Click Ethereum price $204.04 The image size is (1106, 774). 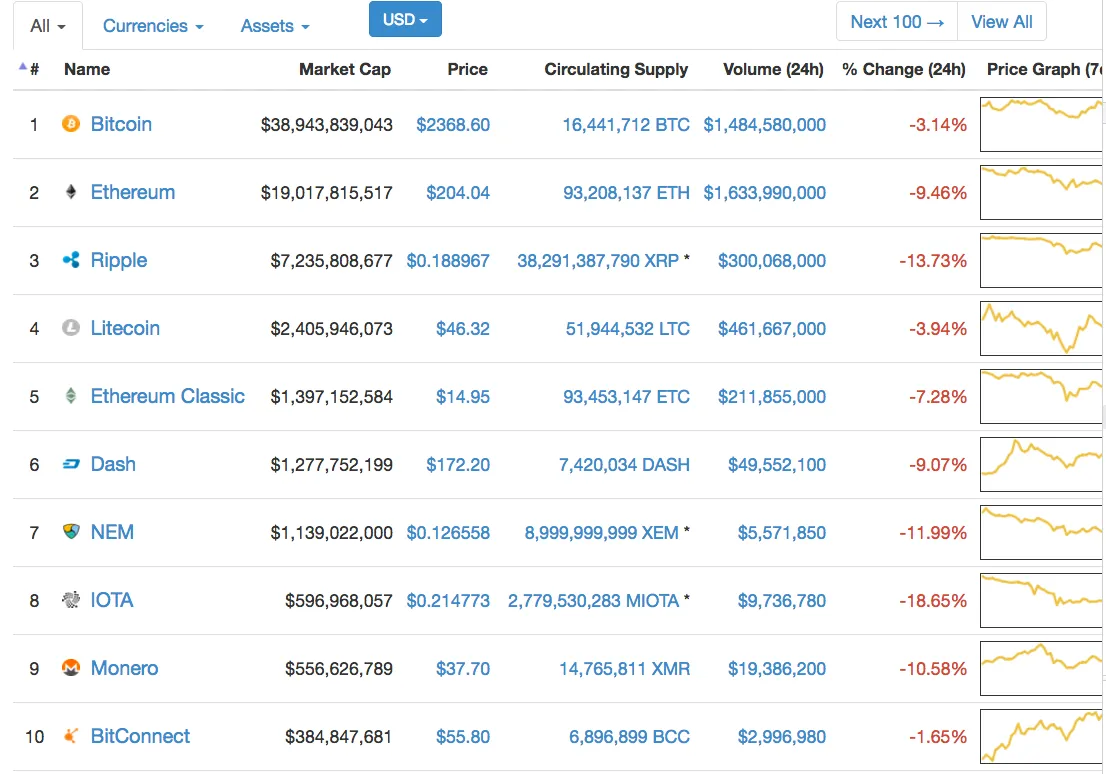(x=458, y=193)
